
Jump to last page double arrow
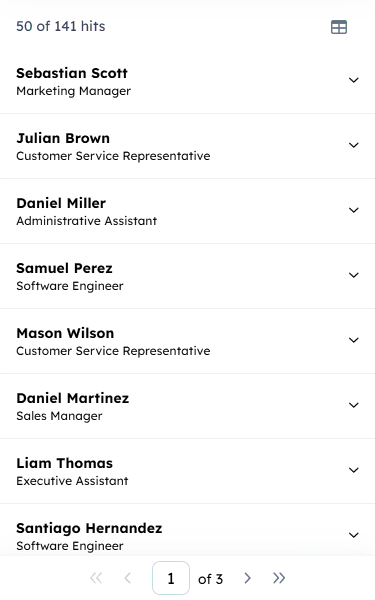tap(279, 578)
